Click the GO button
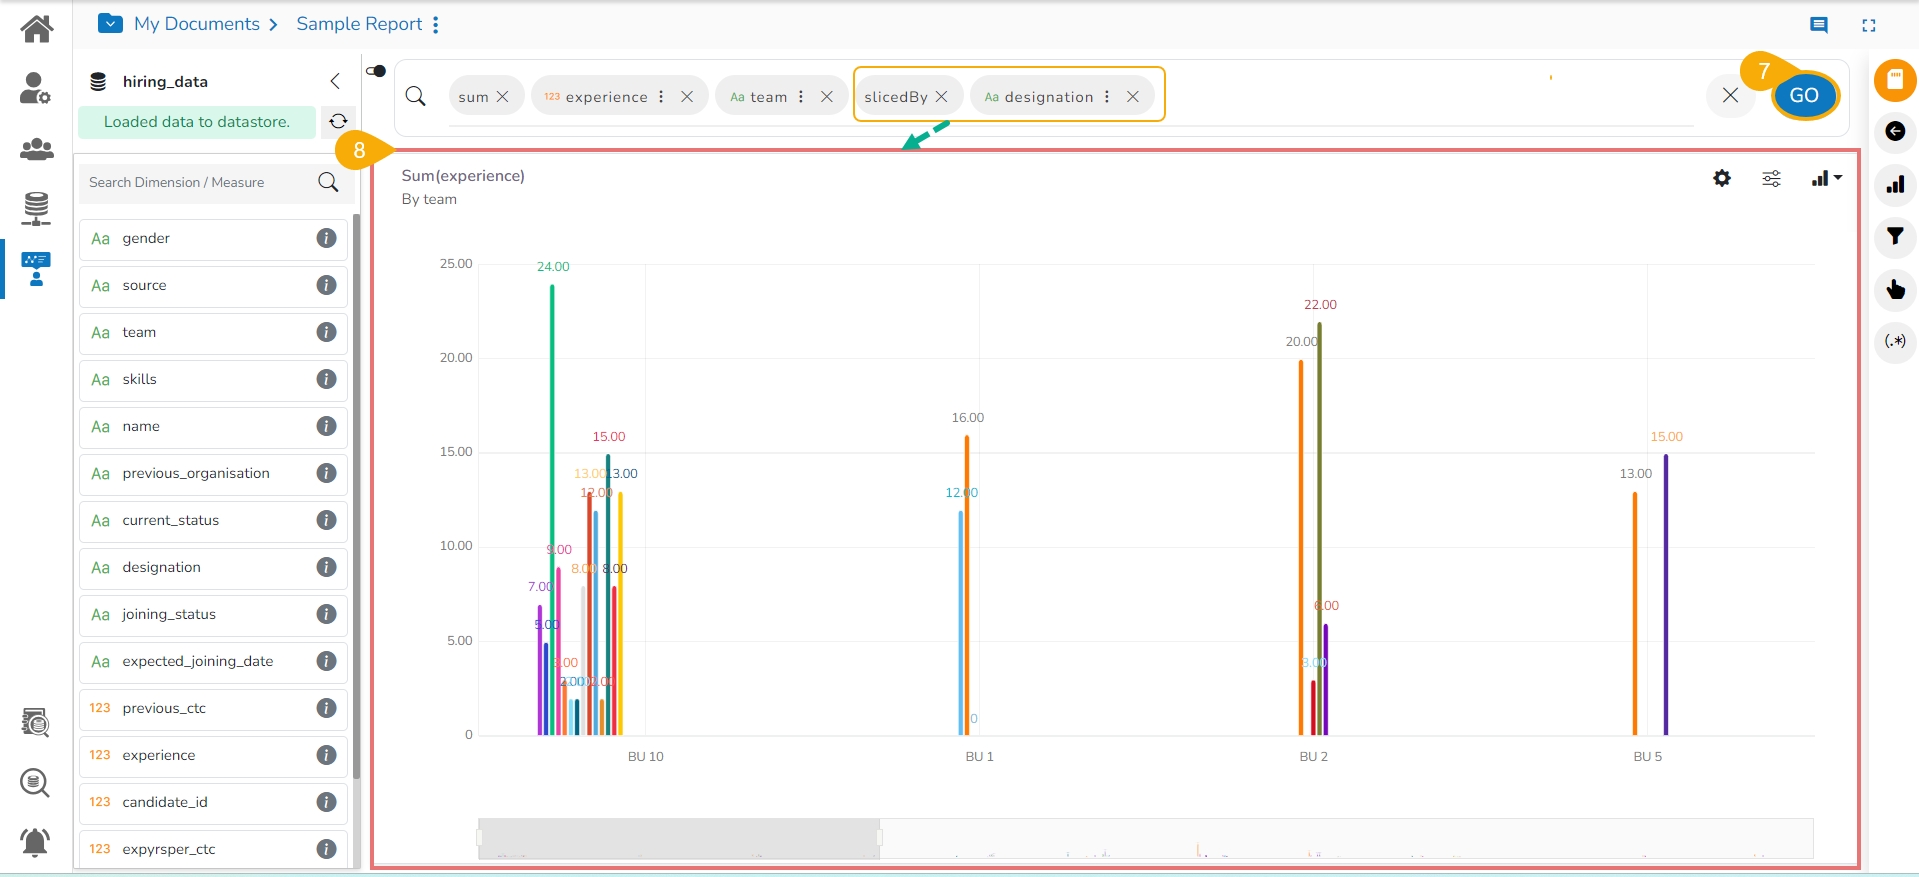The height and width of the screenshot is (877, 1919). click(1804, 96)
